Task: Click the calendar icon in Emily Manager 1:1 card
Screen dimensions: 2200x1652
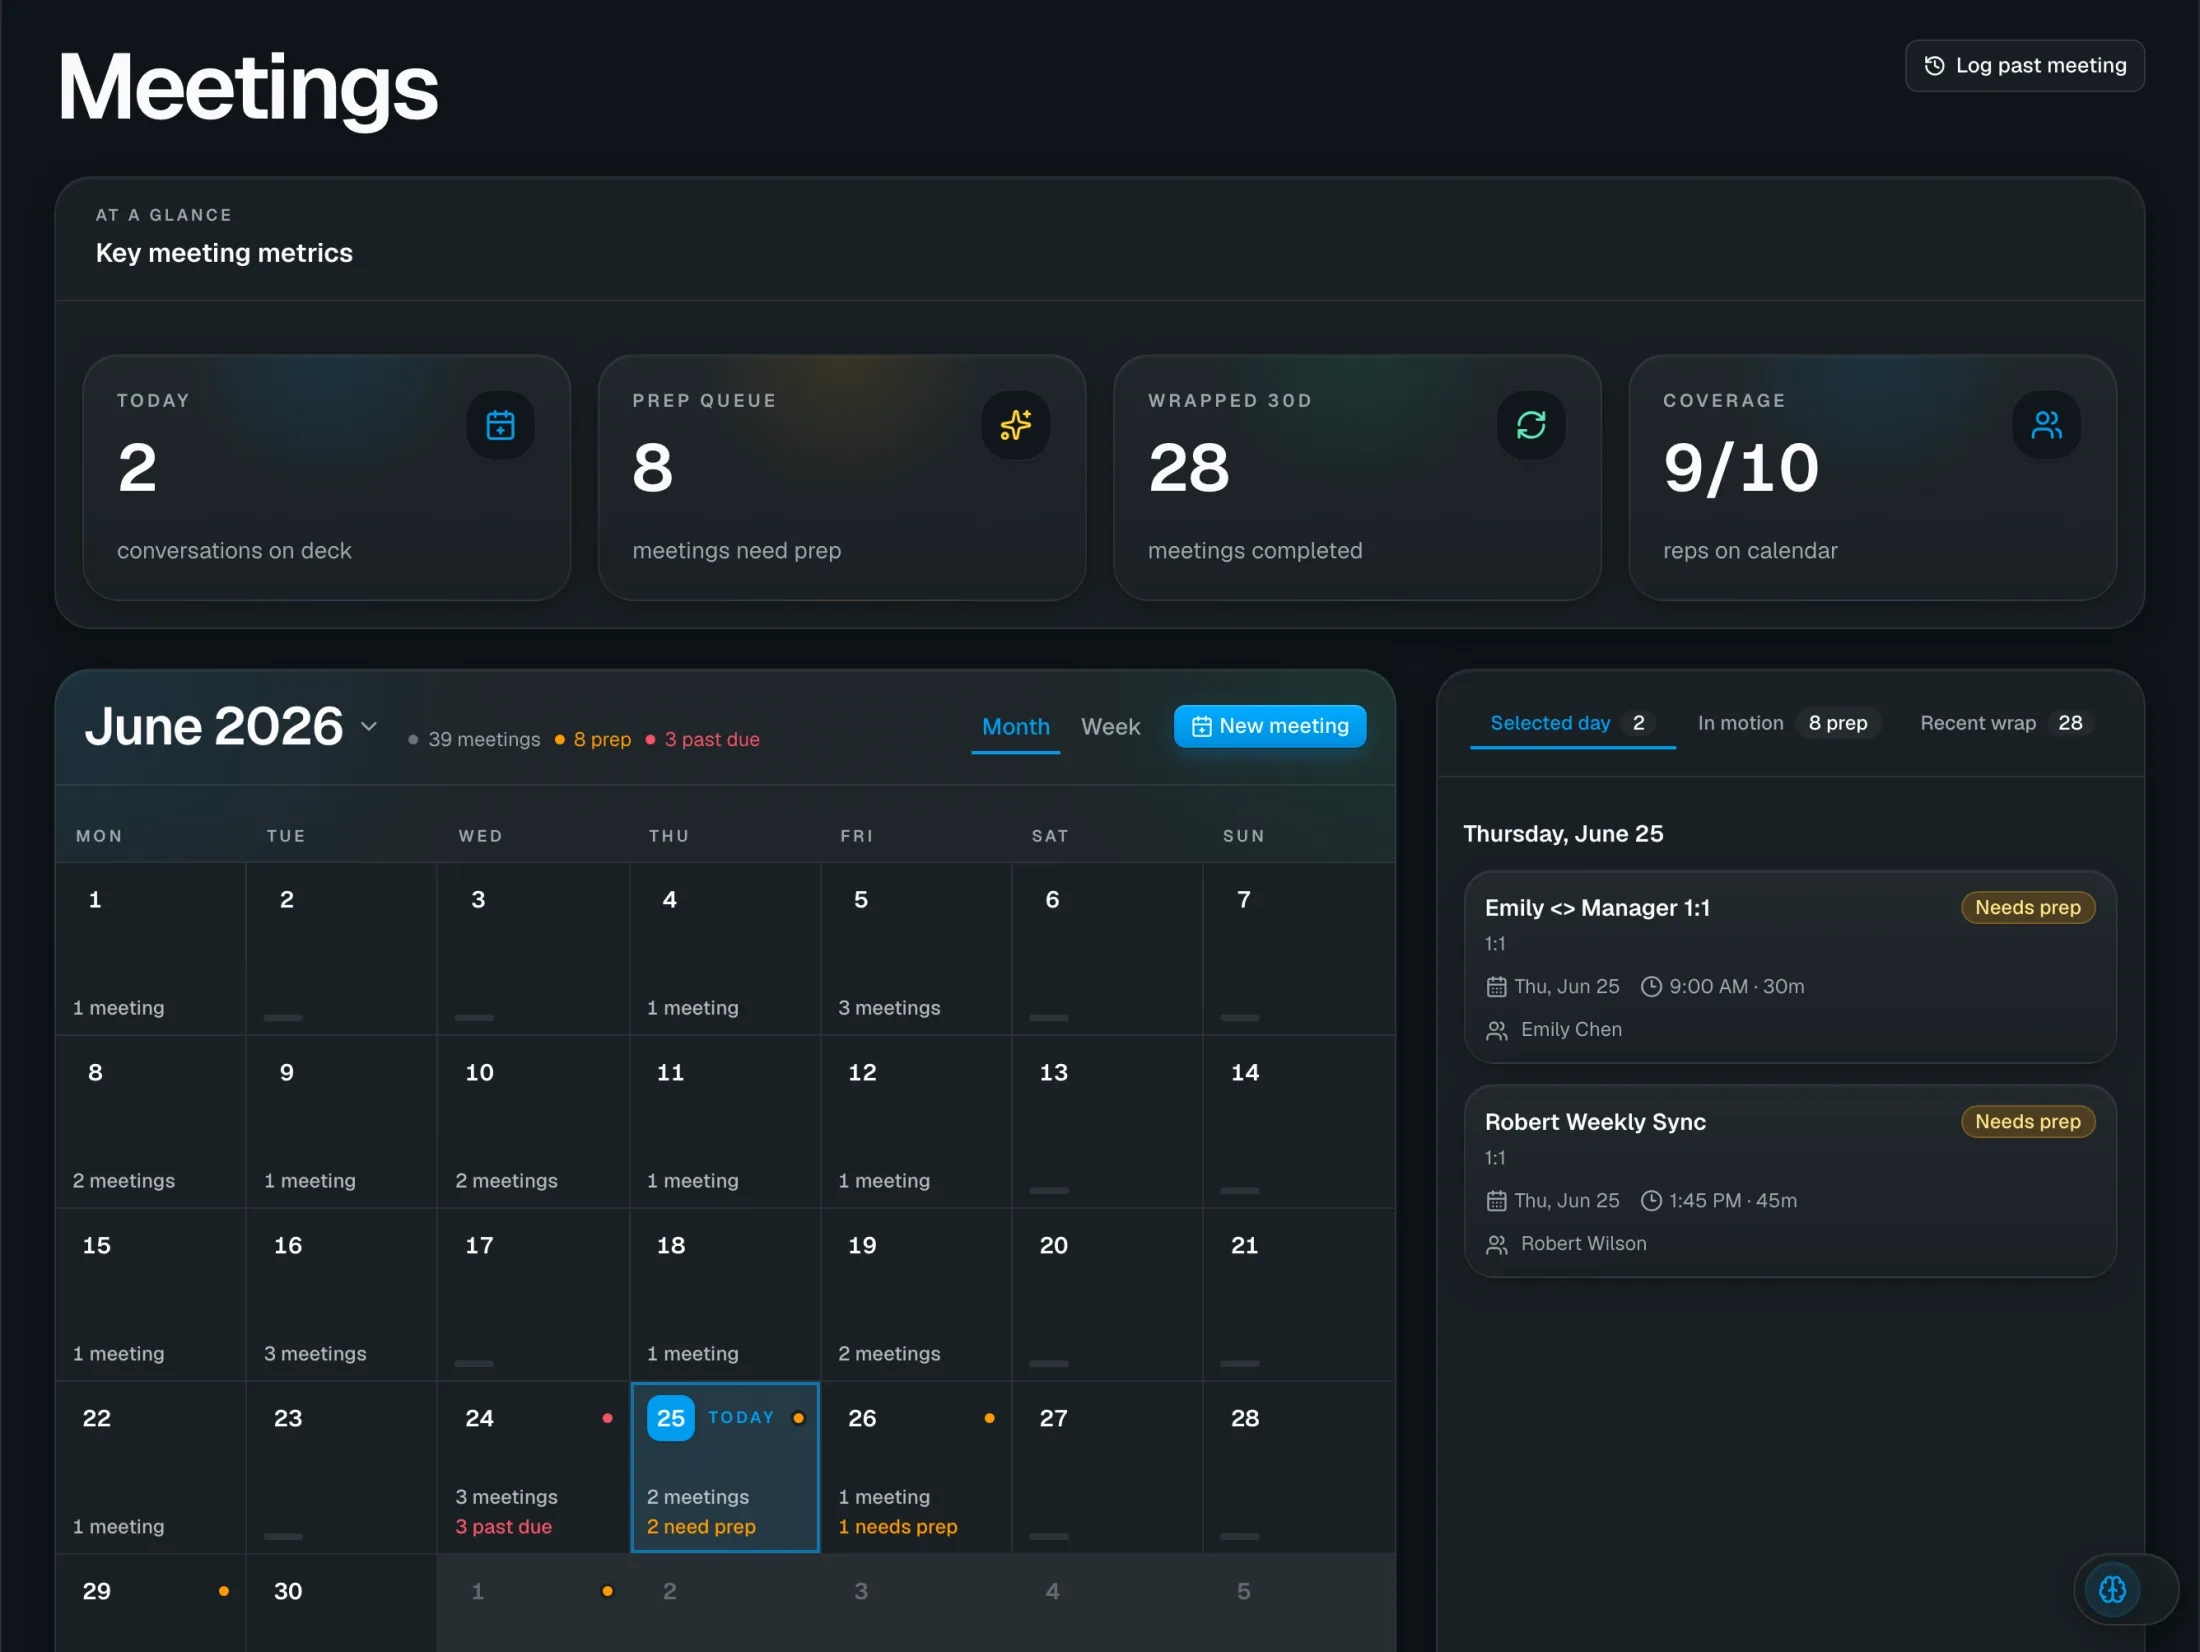Action: click(x=1496, y=987)
